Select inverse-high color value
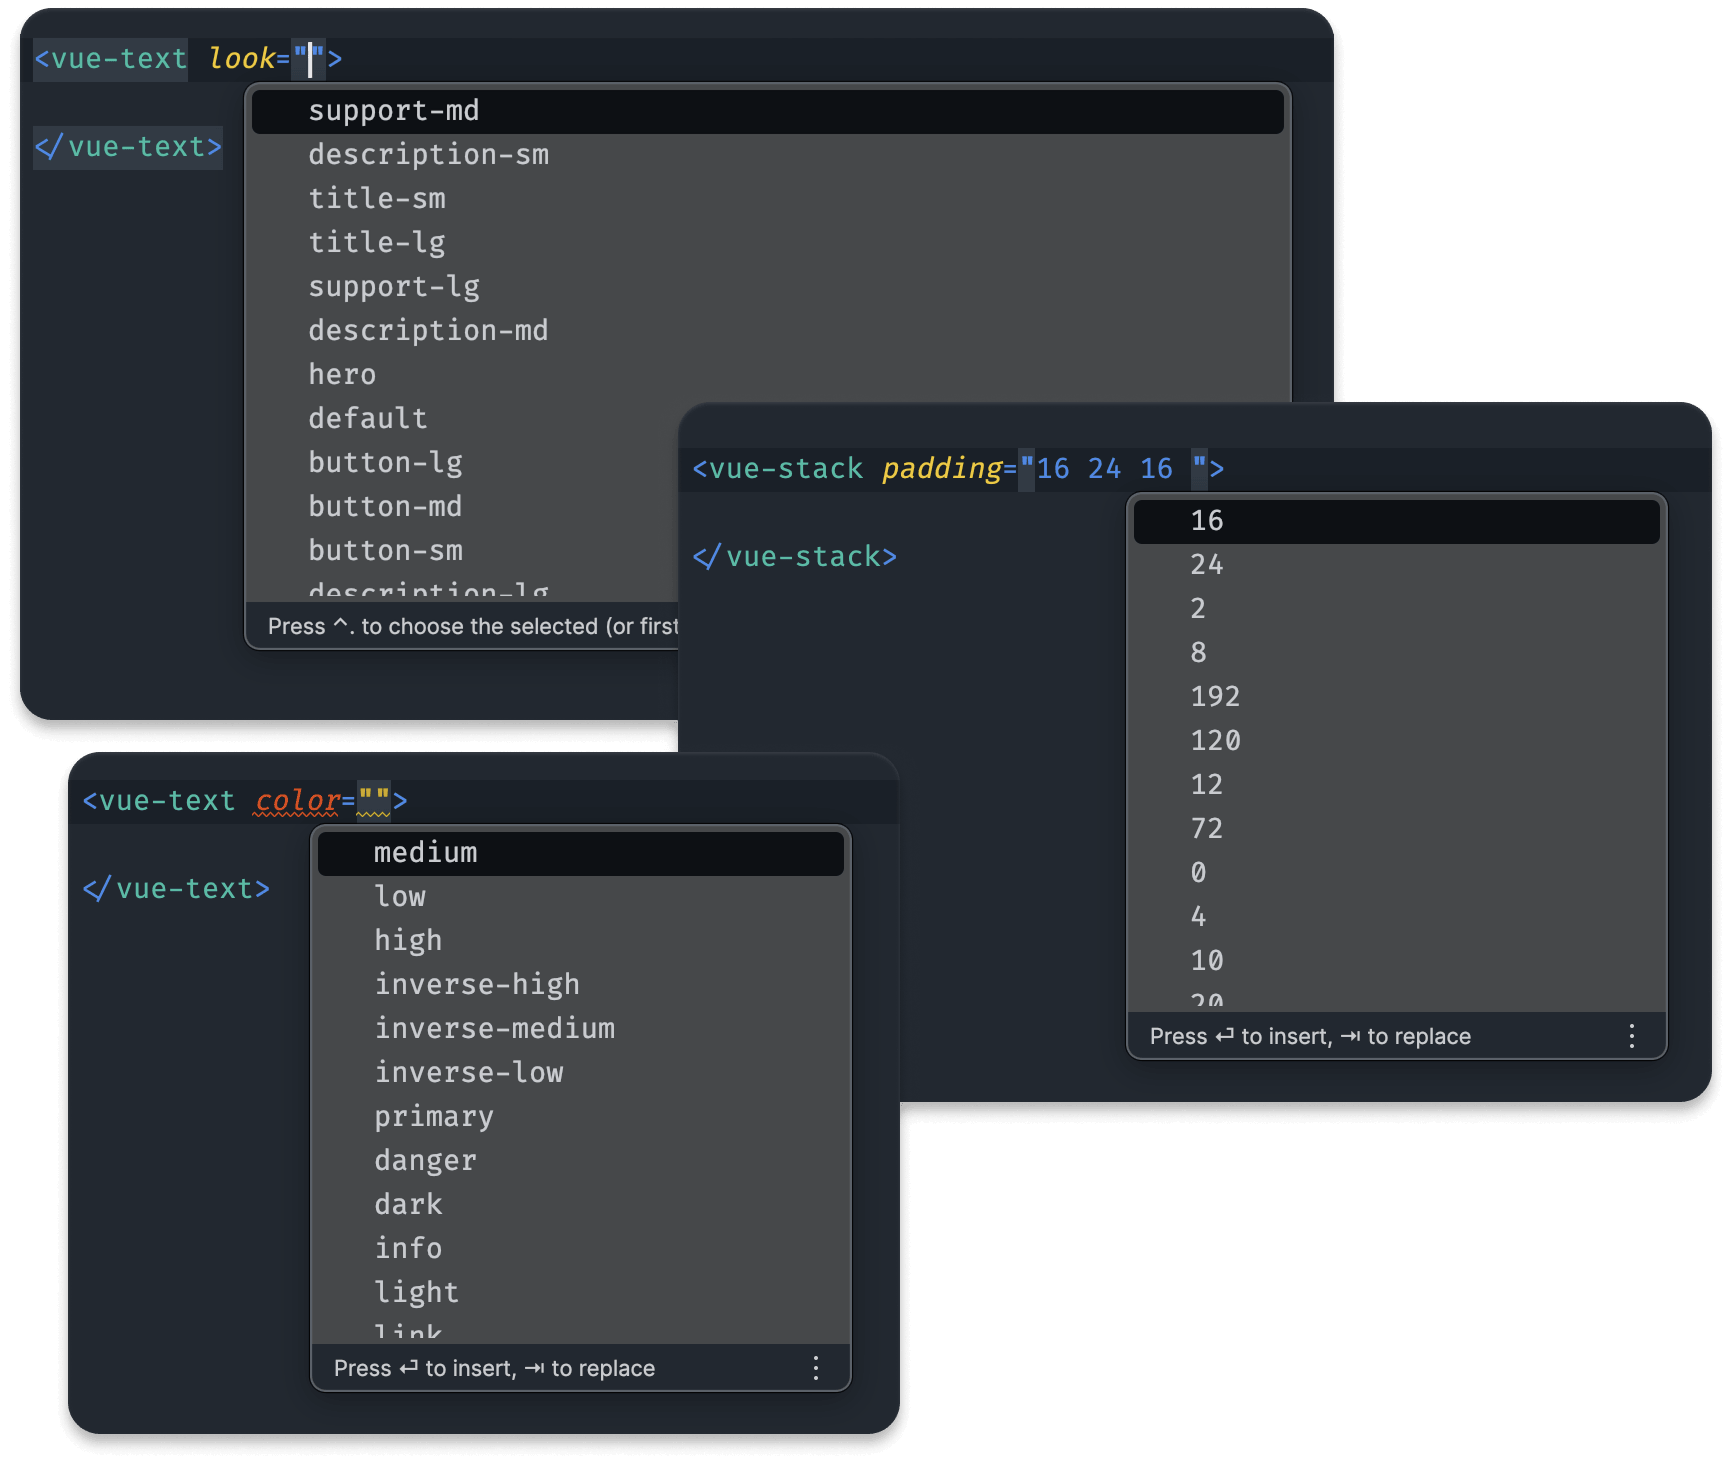The height and width of the screenshot is (1466, 1732). tap(581, 985)
